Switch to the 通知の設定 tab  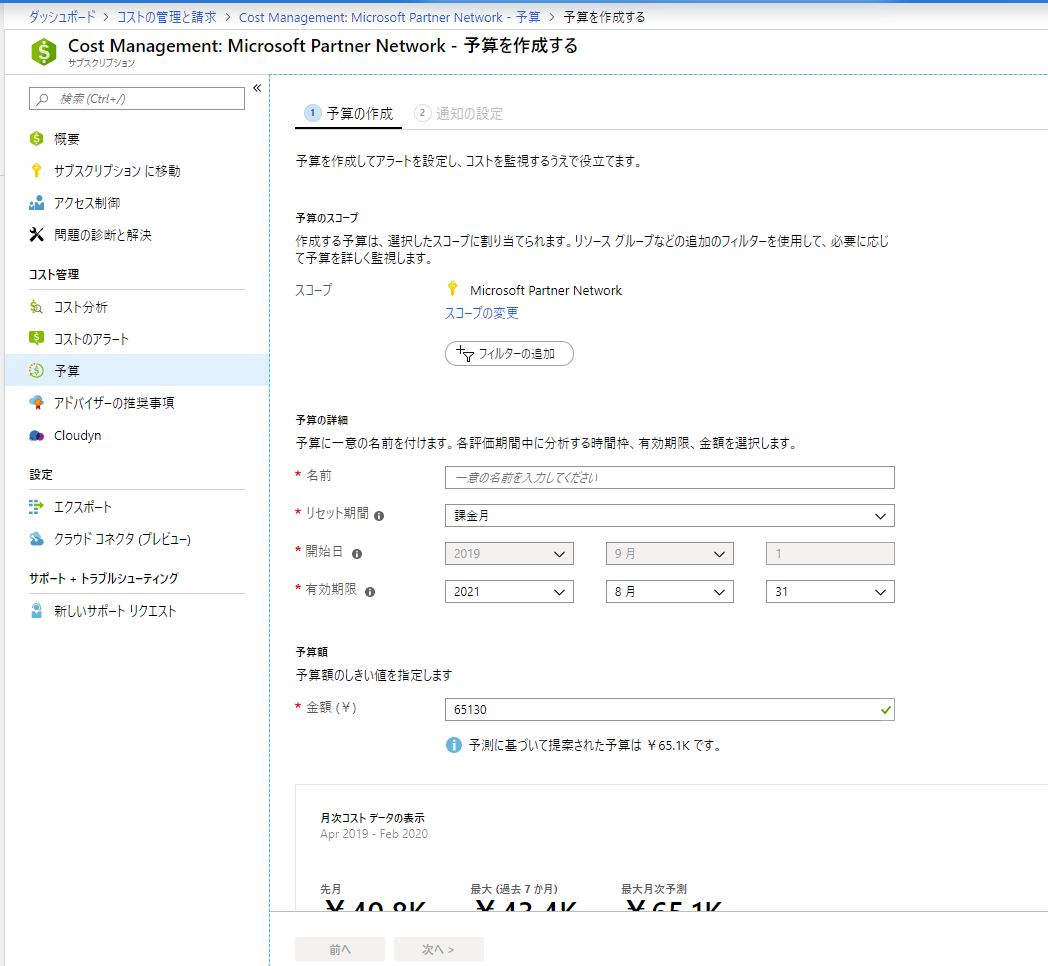[x=458, y=114]
